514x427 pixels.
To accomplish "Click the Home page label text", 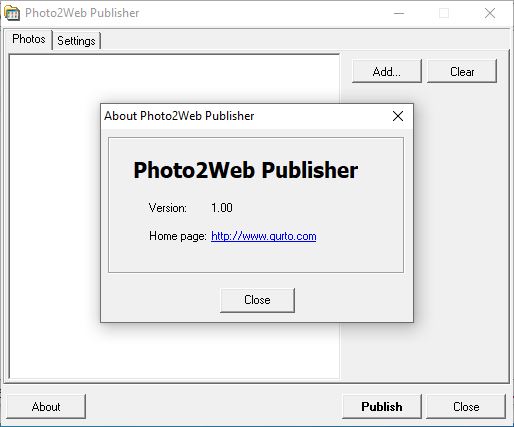I will coord(178,236).
